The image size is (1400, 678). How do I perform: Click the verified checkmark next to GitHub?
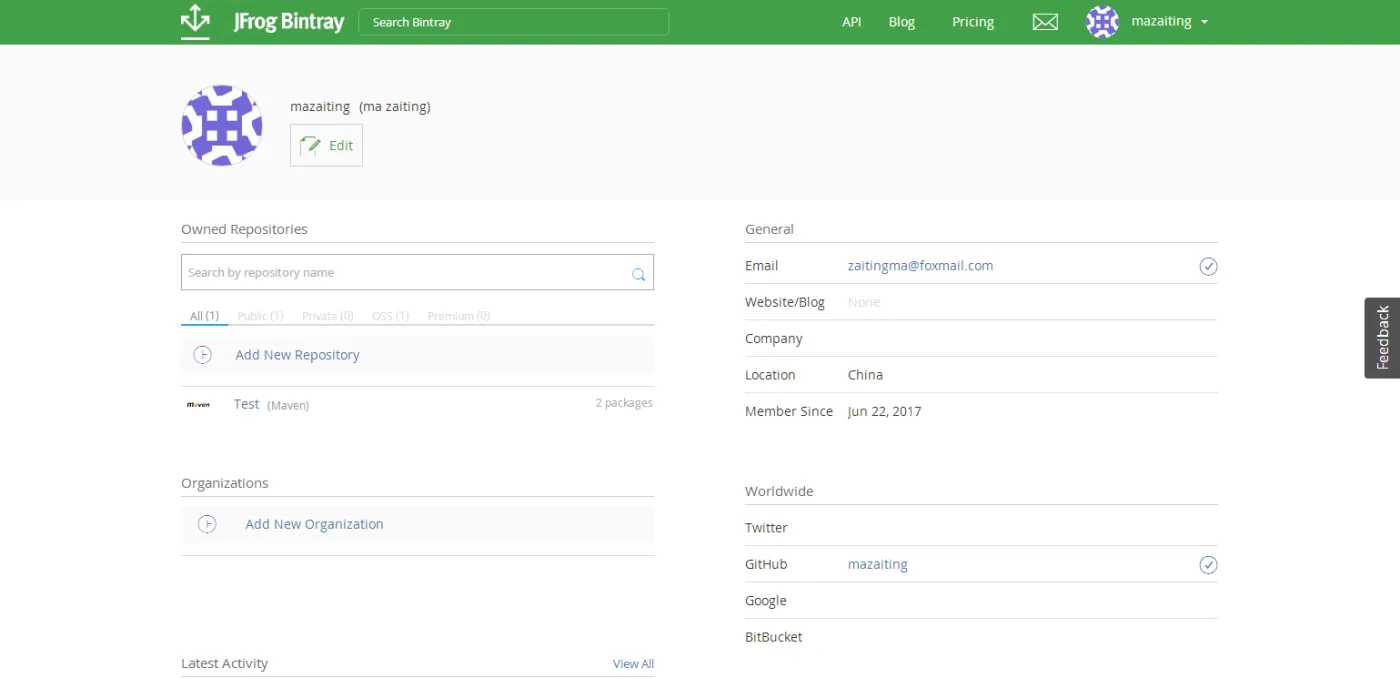[1208, 565]
